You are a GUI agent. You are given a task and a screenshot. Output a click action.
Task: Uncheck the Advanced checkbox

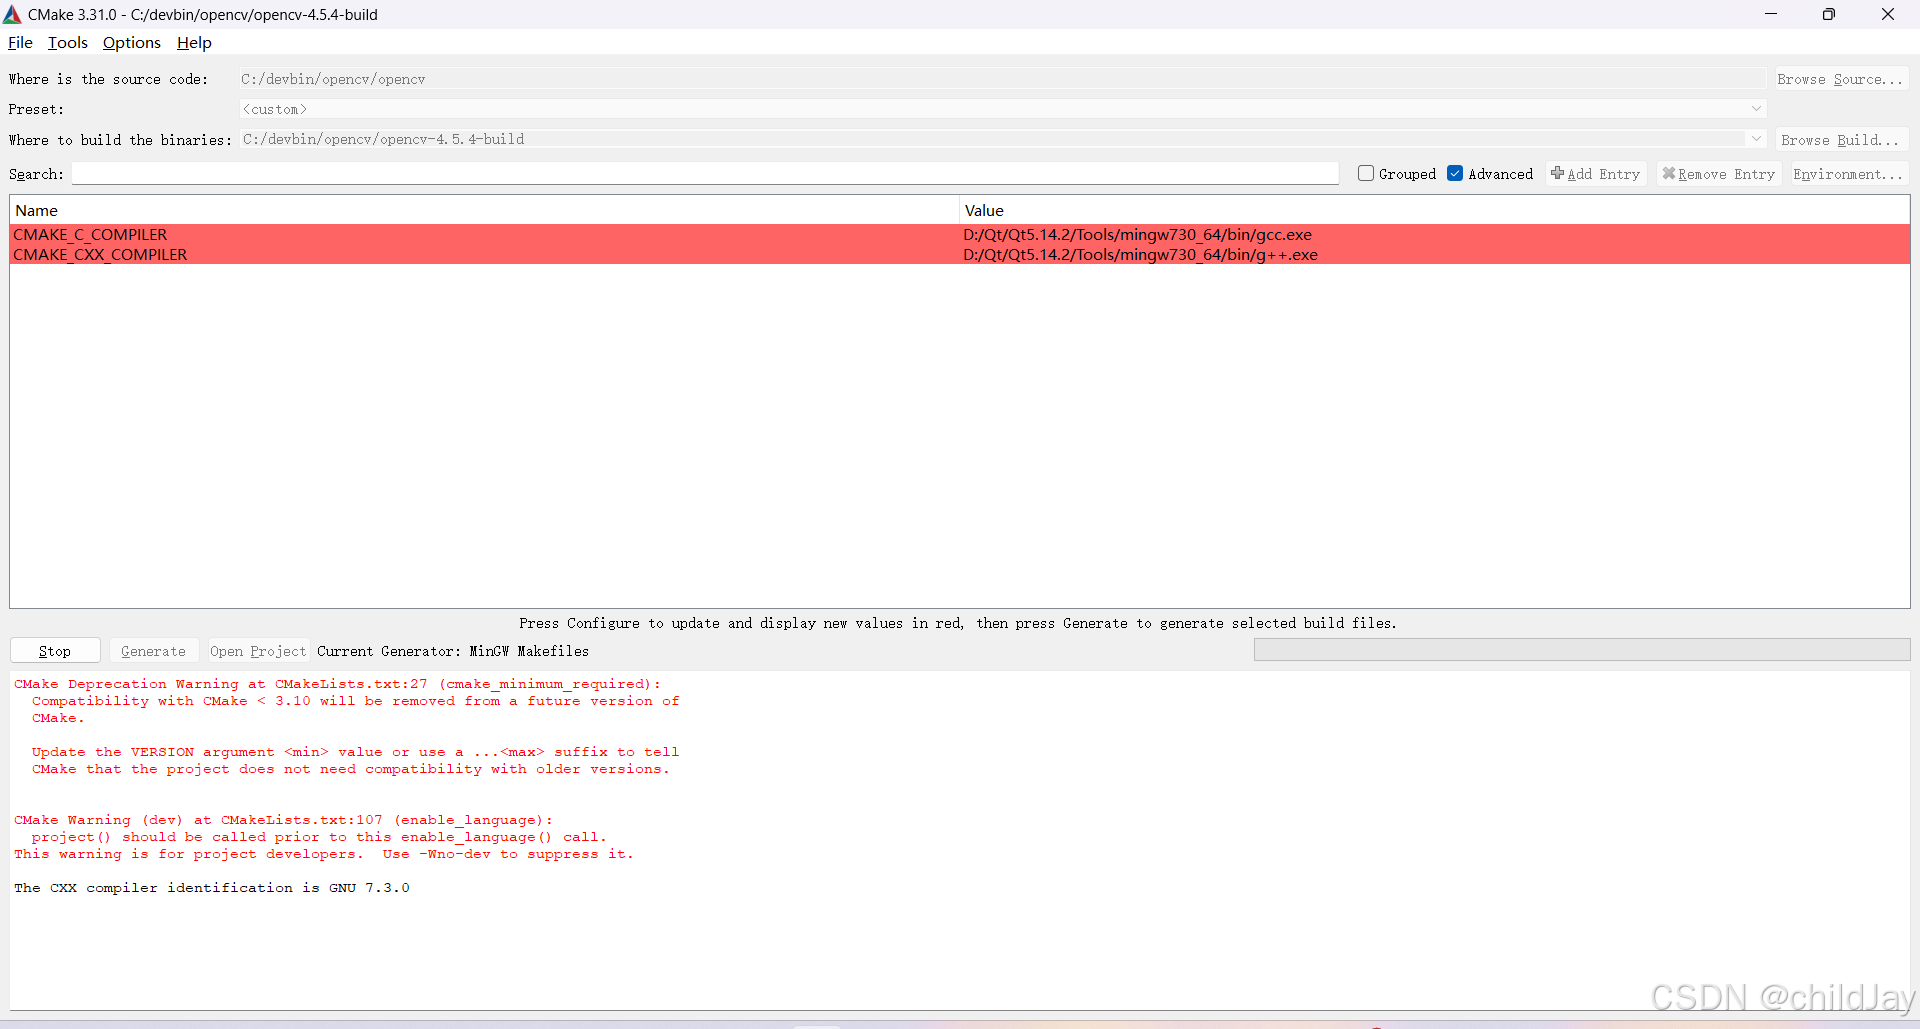click(1455, 173)
